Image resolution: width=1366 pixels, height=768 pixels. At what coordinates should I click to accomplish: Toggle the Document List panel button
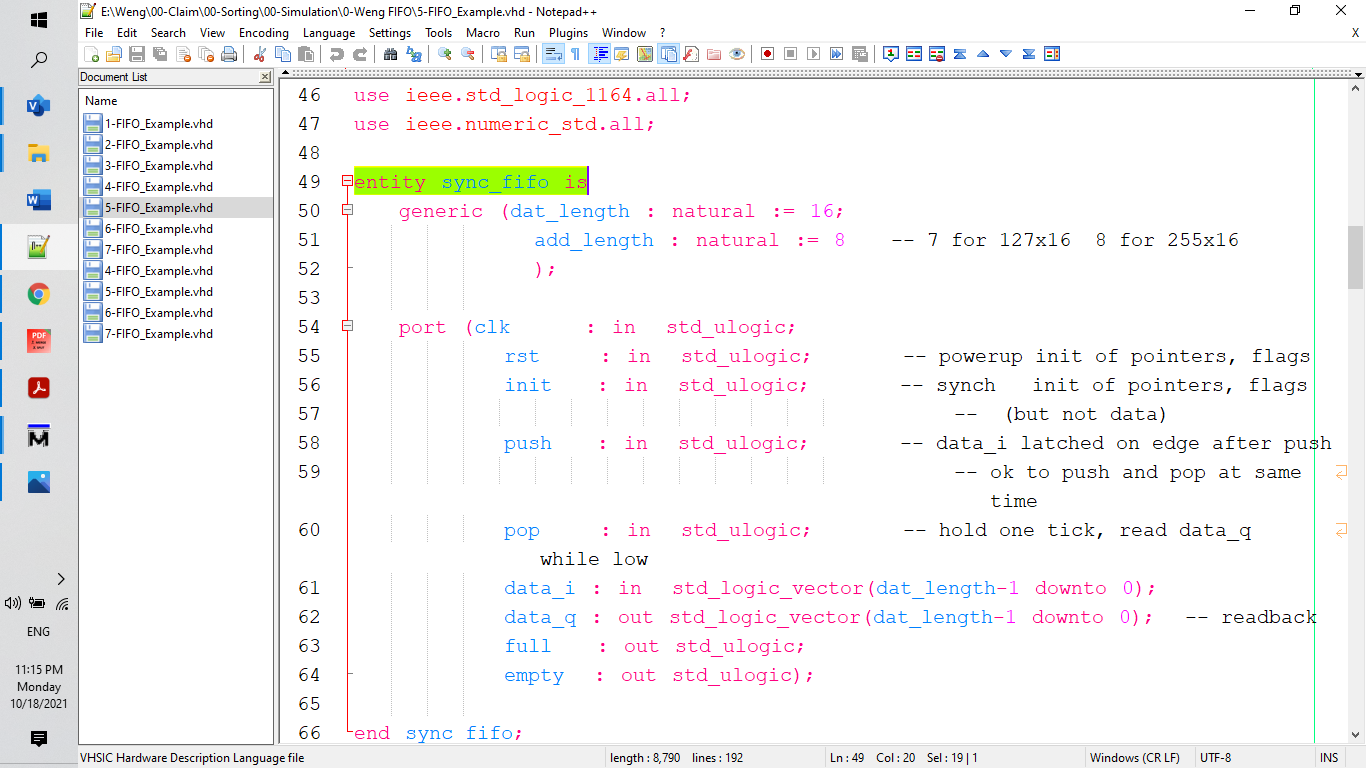point(668,54)
